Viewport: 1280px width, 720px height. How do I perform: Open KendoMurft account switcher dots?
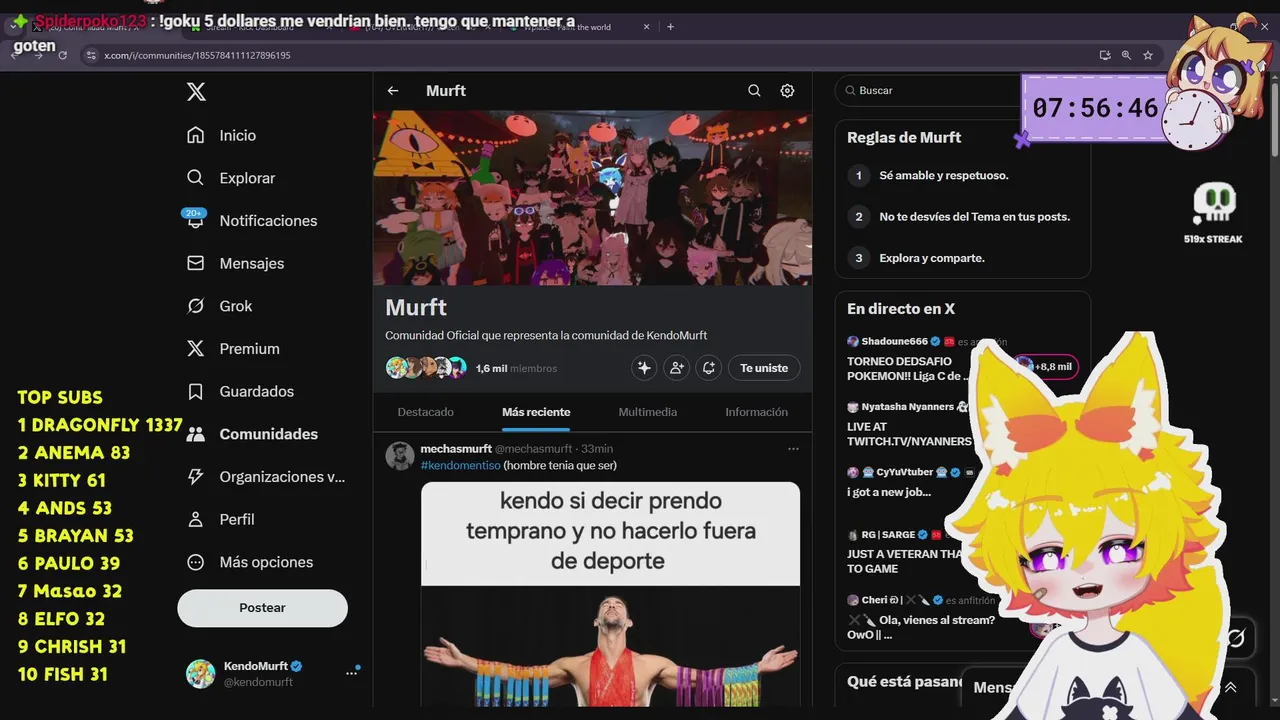(x=352, y=673)
